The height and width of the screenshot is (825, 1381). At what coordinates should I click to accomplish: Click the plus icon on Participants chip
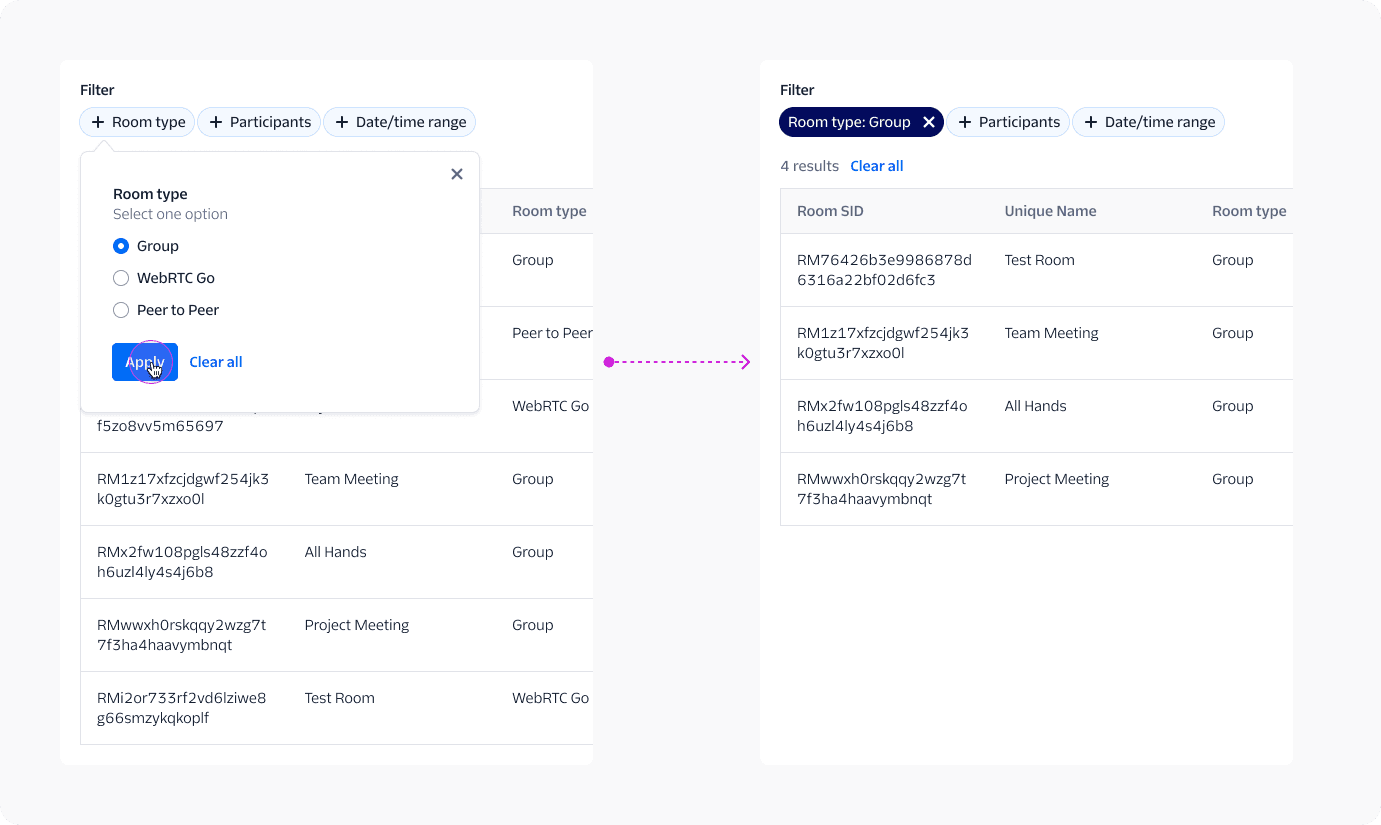pos(215,122)
